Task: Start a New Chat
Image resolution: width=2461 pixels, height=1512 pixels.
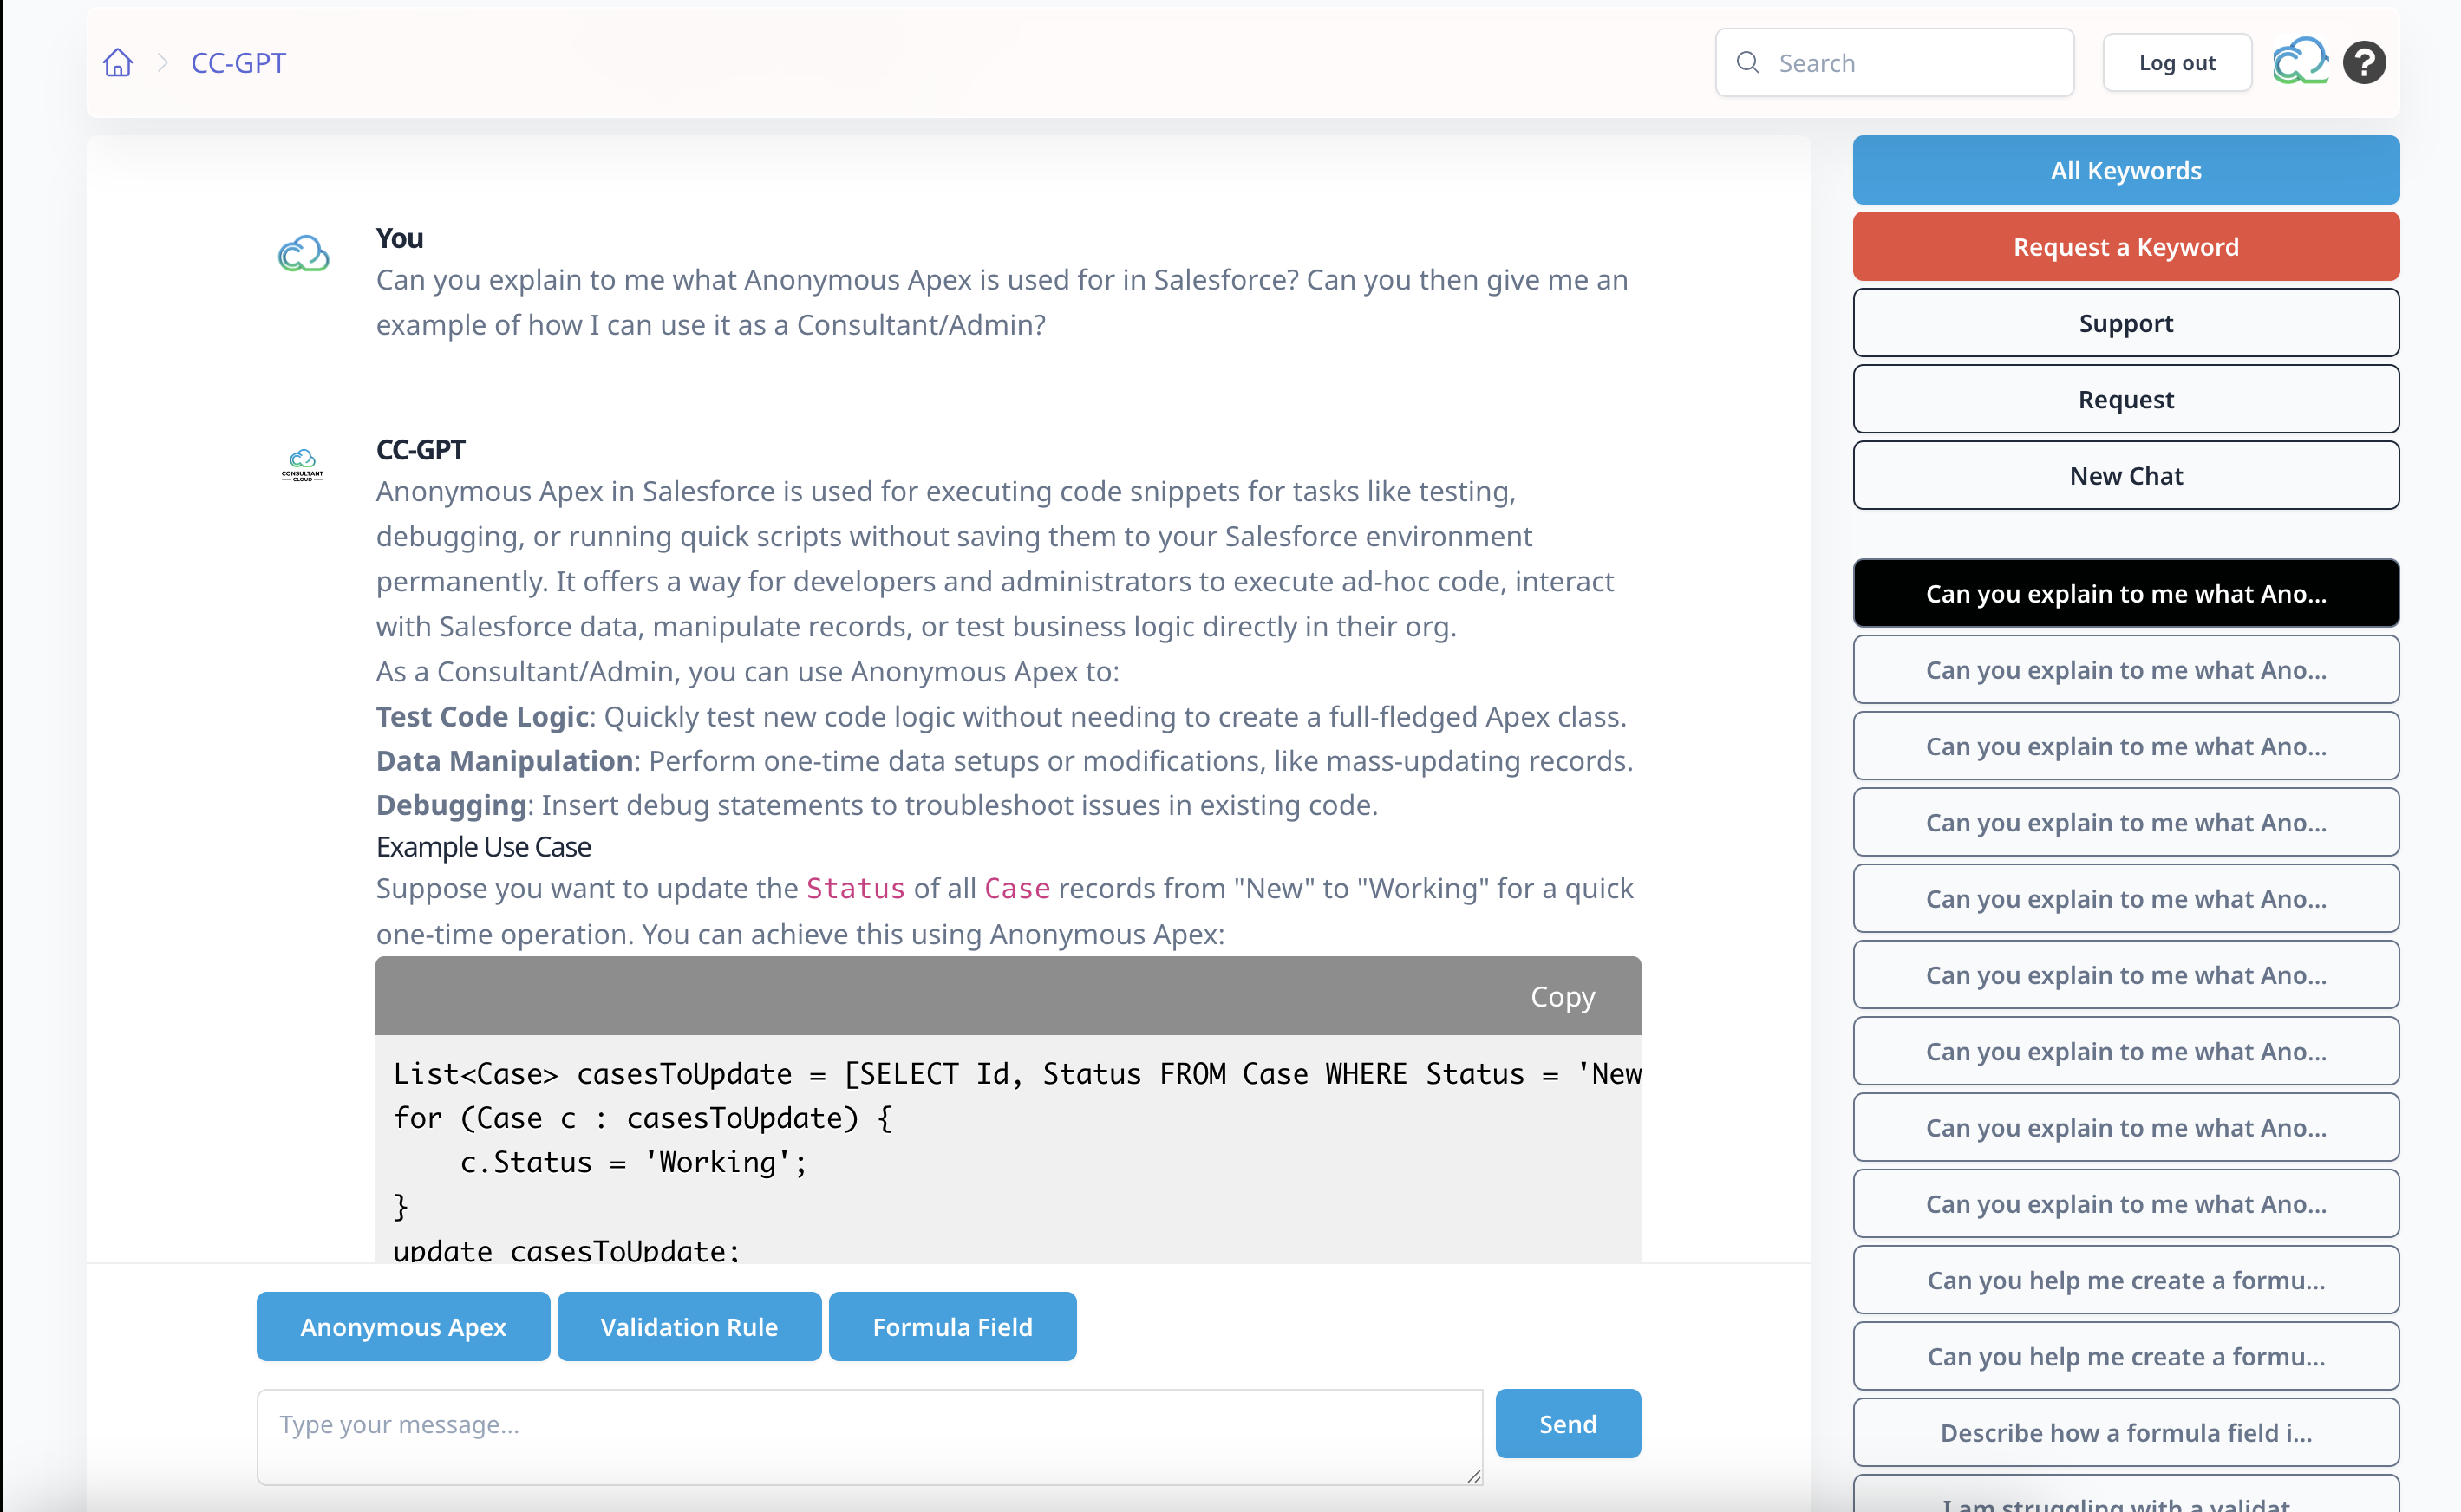Action: [2125, 476]
